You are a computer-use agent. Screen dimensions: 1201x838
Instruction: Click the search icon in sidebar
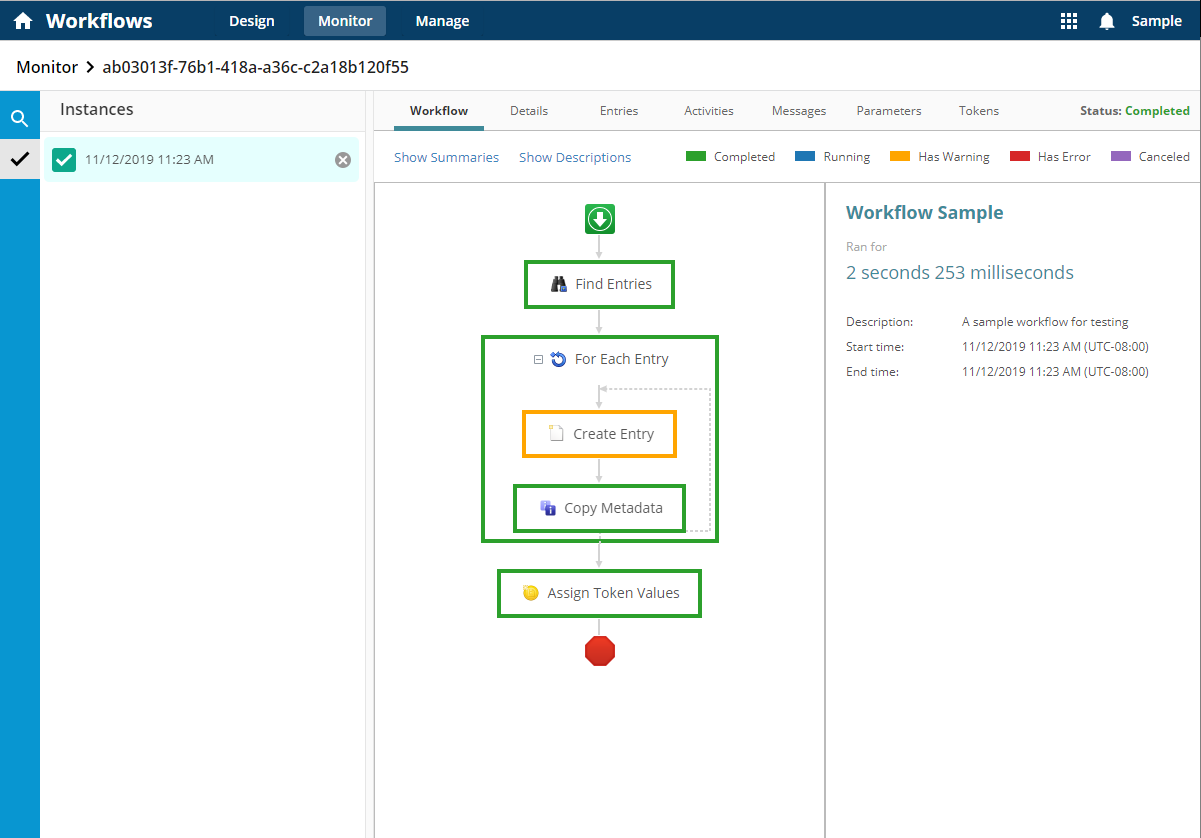click(19, 119)
